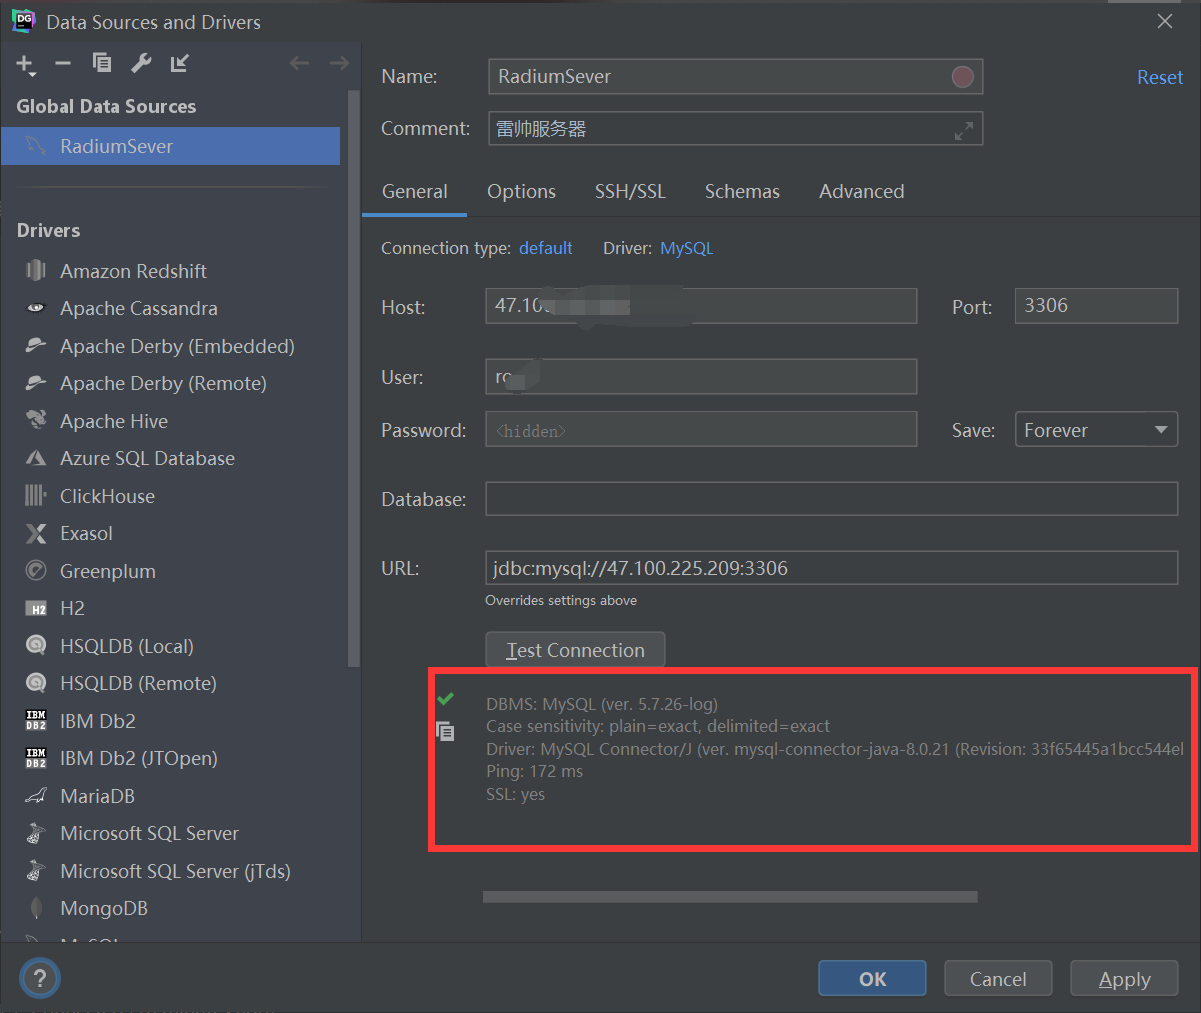Select the RadiumSever data source
The width and height of the screenshot is (1201, 1013).
tap(171, 146)
